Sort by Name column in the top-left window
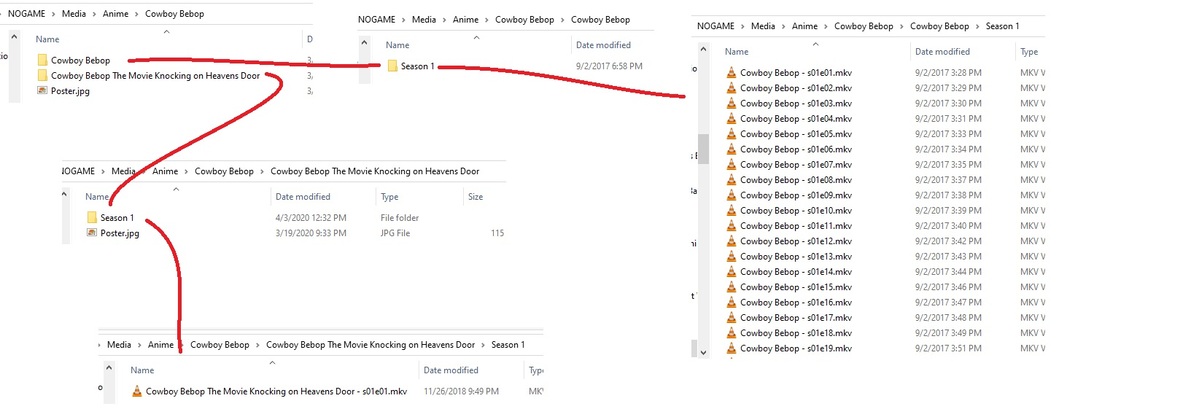 point(47,38)
